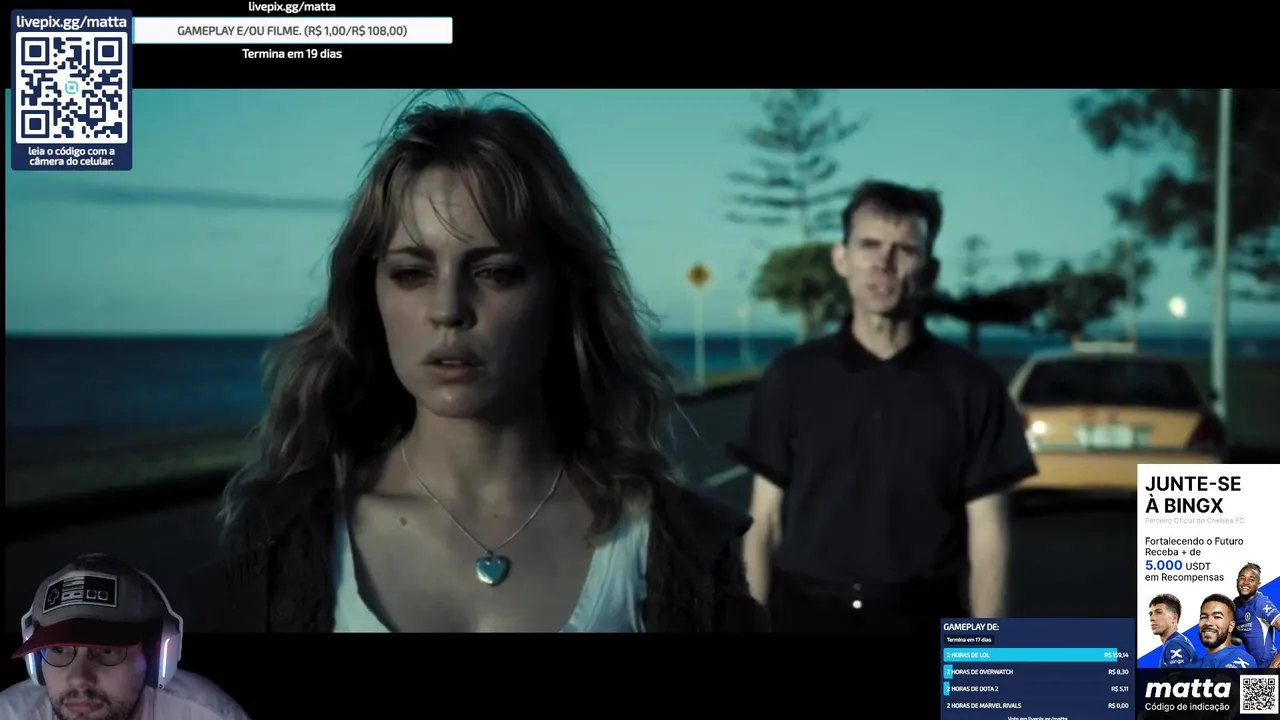Click the '2 HORAS DE OVERWATCH' poll row

click(1037, 672)
